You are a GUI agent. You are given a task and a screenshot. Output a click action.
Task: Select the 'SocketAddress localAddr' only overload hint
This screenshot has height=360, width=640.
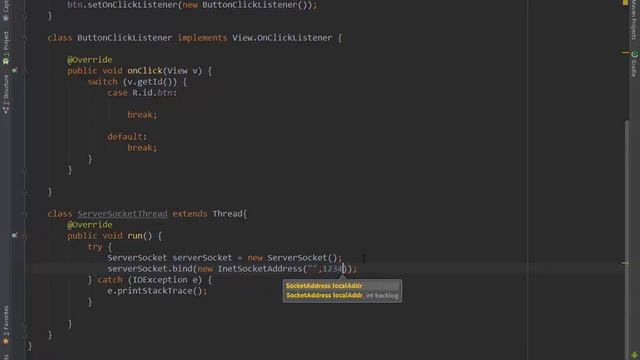[x=324, y=286]
